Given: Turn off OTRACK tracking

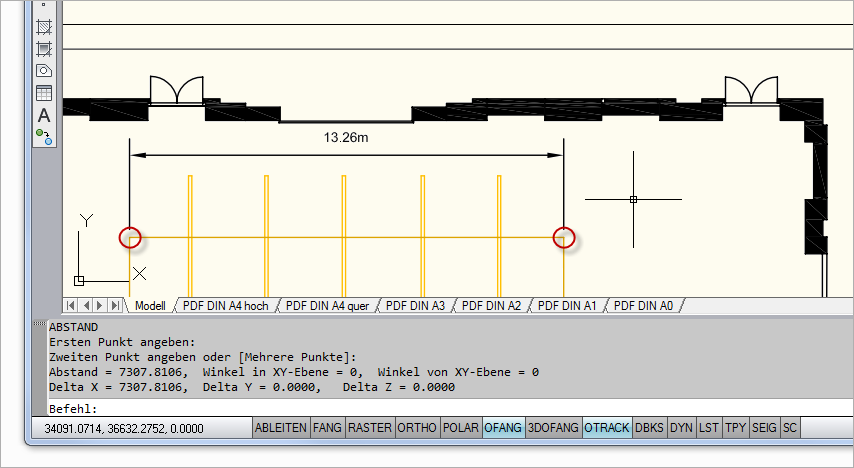Looking at the screenshot, I should [x=607, y=428].
